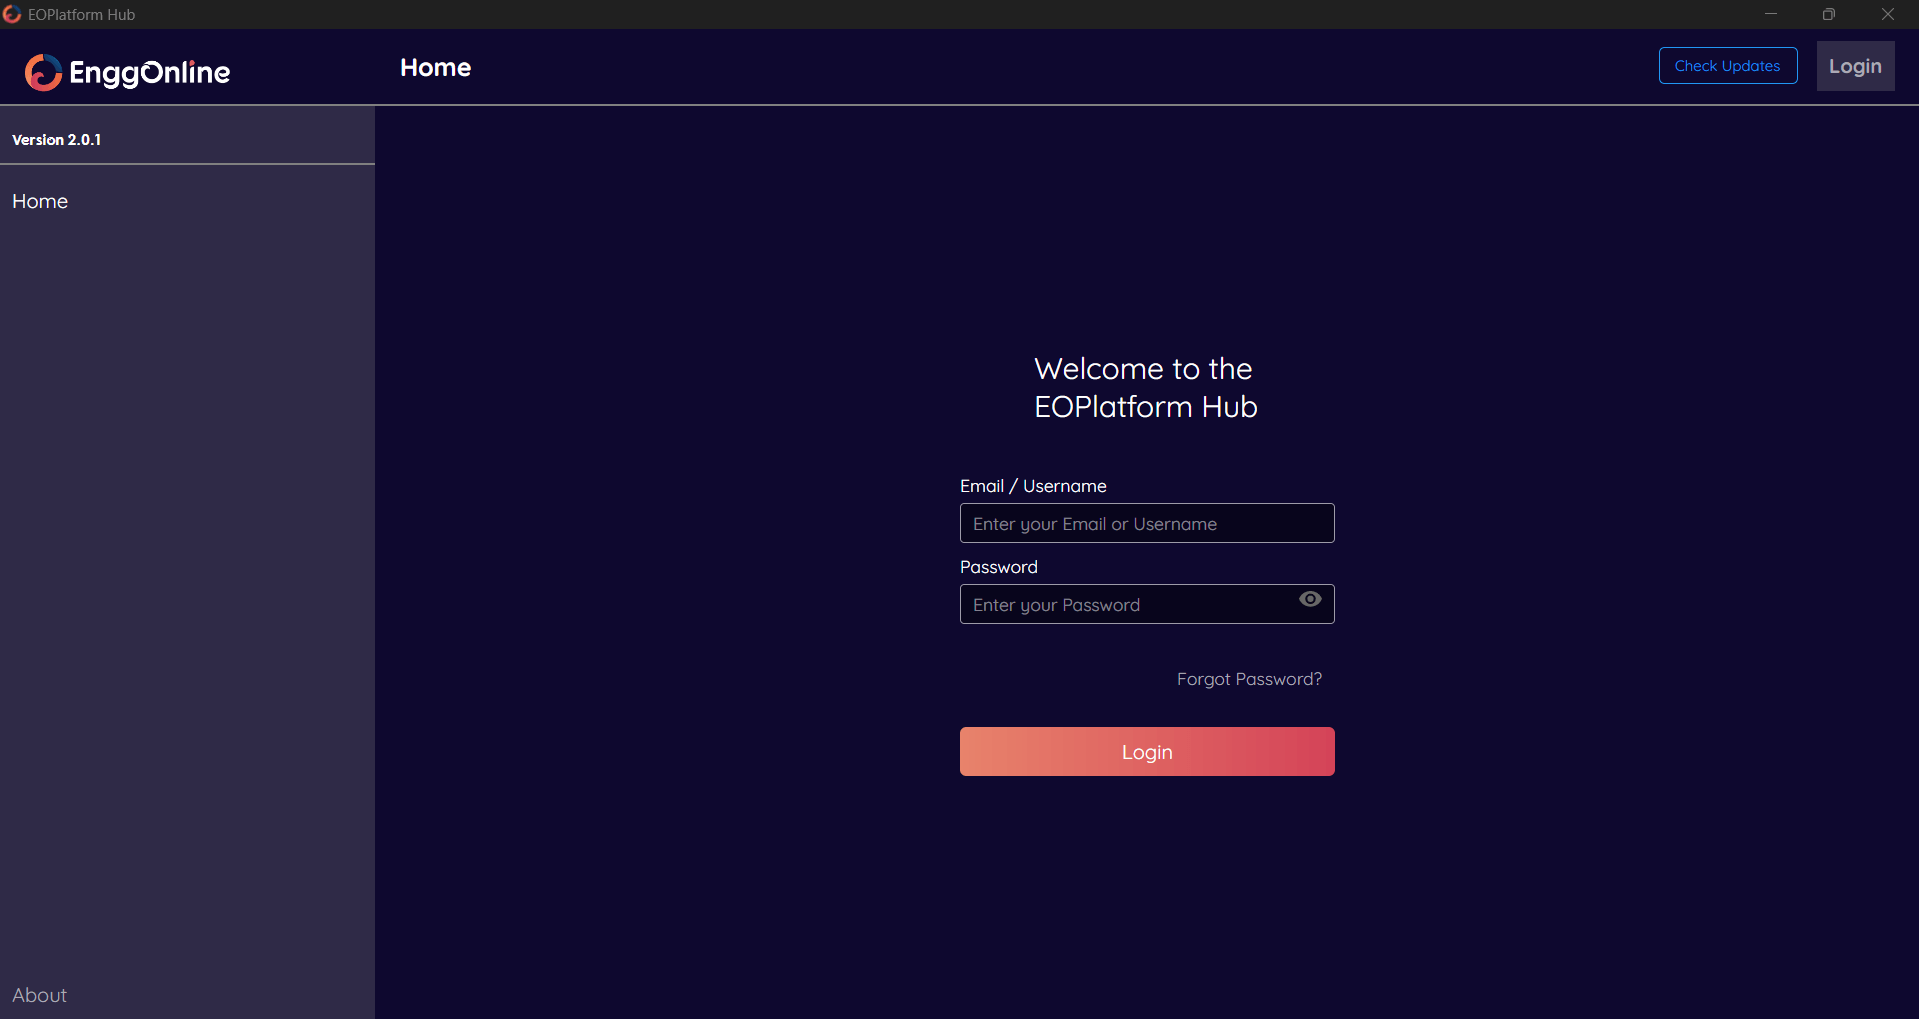The height and width of the screenshot is (1019, 1919).
Task: Focus the Email or Username input field
Action: click(x=1146, y=523)
